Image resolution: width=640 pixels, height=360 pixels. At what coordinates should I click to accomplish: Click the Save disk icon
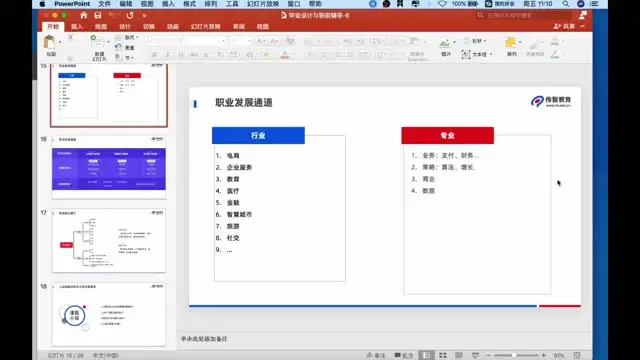(x=98, y=16)
